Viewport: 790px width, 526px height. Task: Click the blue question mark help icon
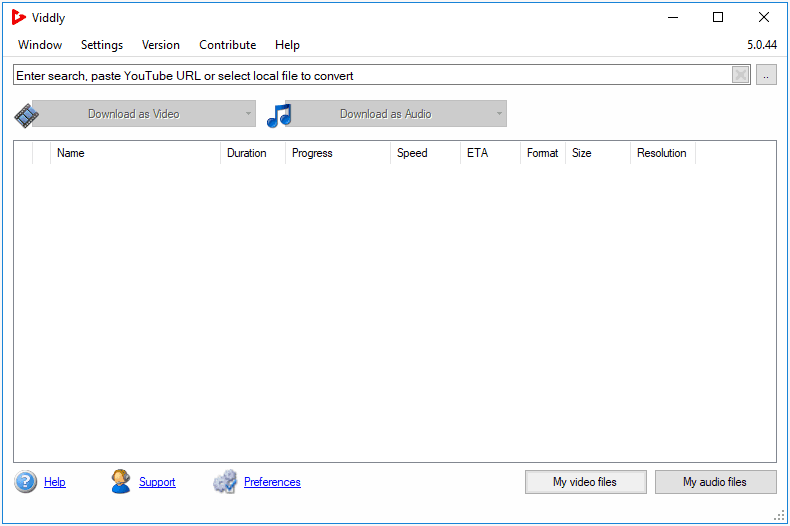pos(25,482)
